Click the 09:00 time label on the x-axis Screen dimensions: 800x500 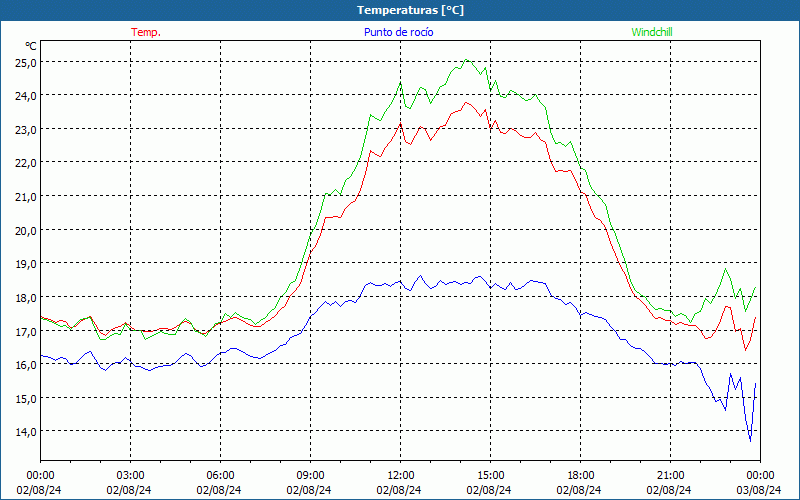tap(310, 476)
